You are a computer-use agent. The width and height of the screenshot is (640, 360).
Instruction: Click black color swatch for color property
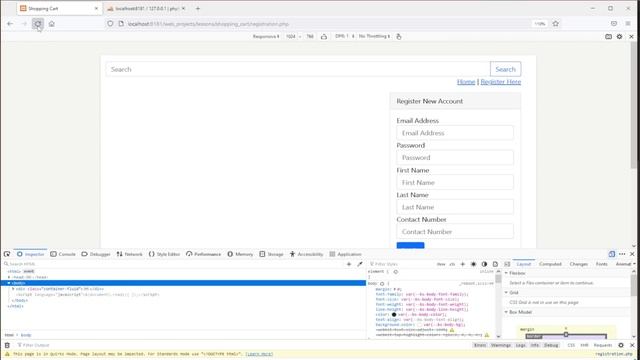point(394,315)
